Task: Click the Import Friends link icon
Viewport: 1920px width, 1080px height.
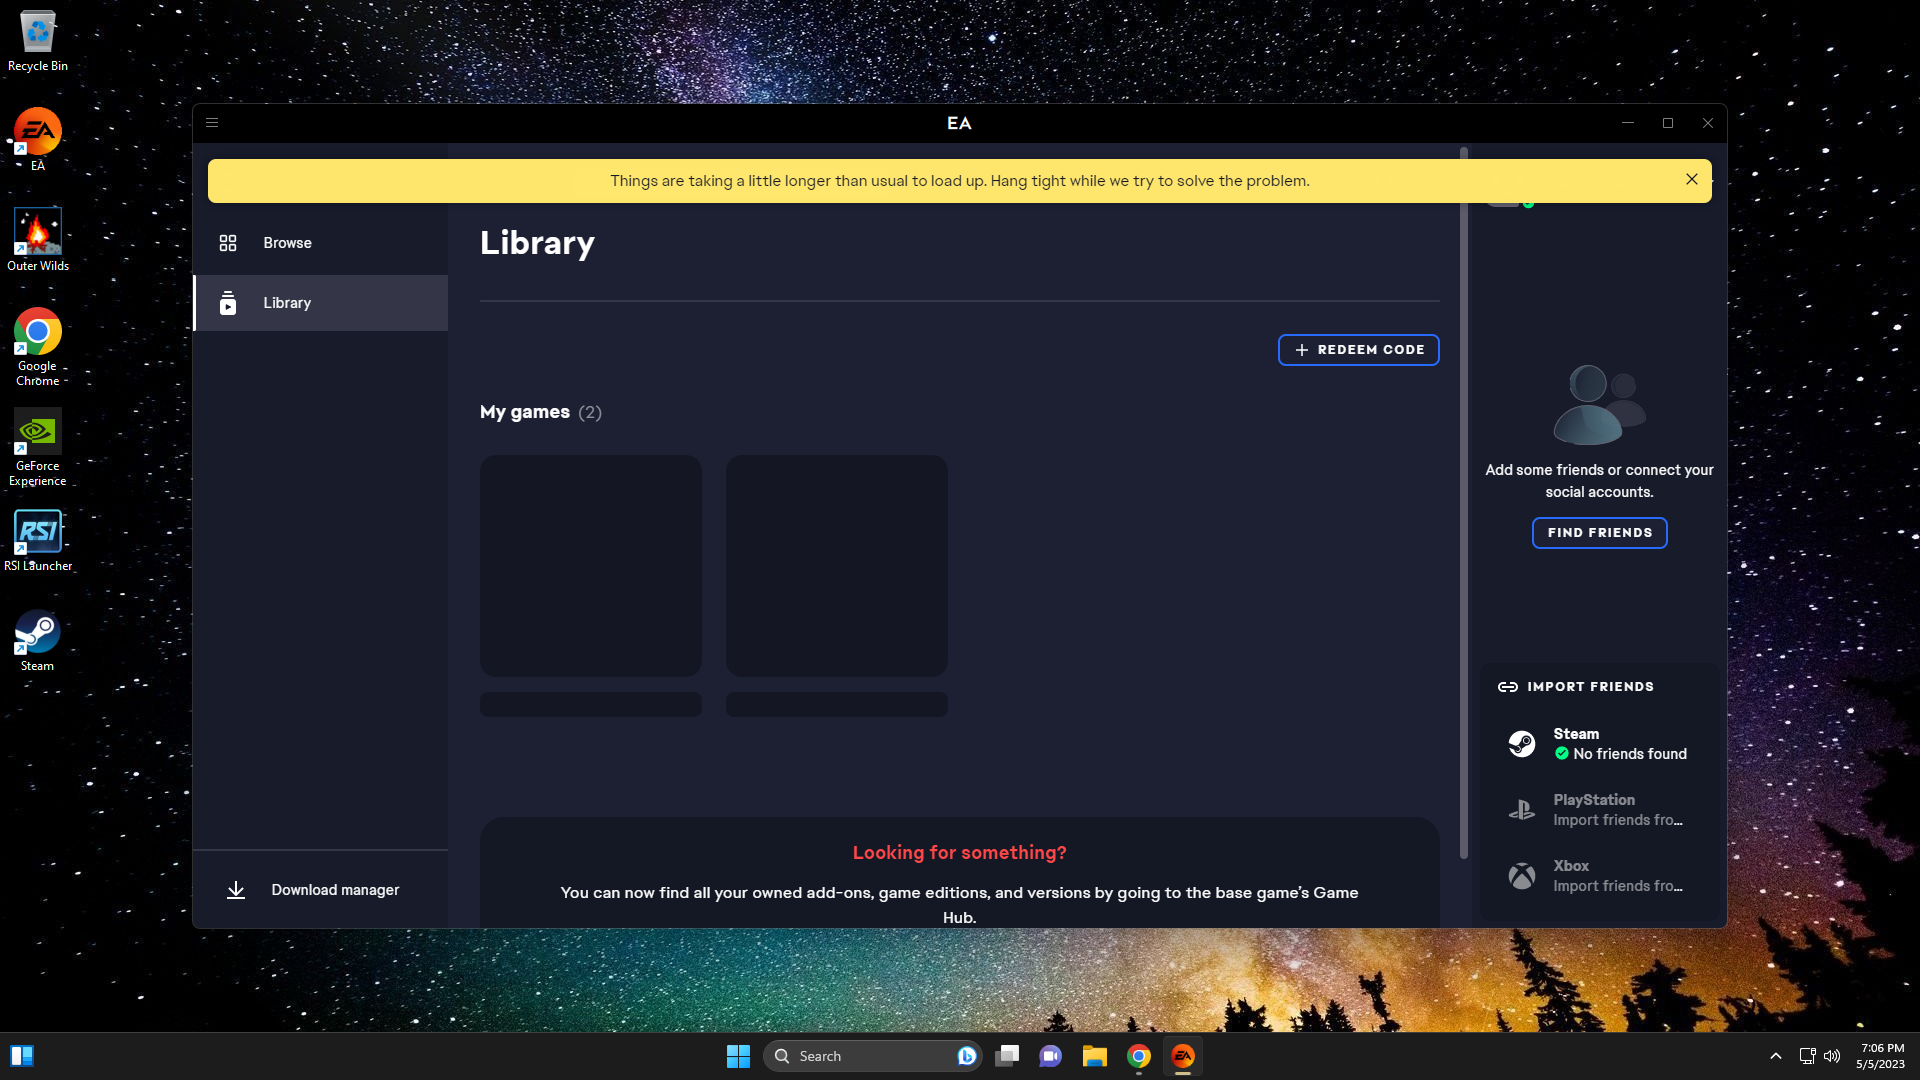Action: coord(1508,687)
